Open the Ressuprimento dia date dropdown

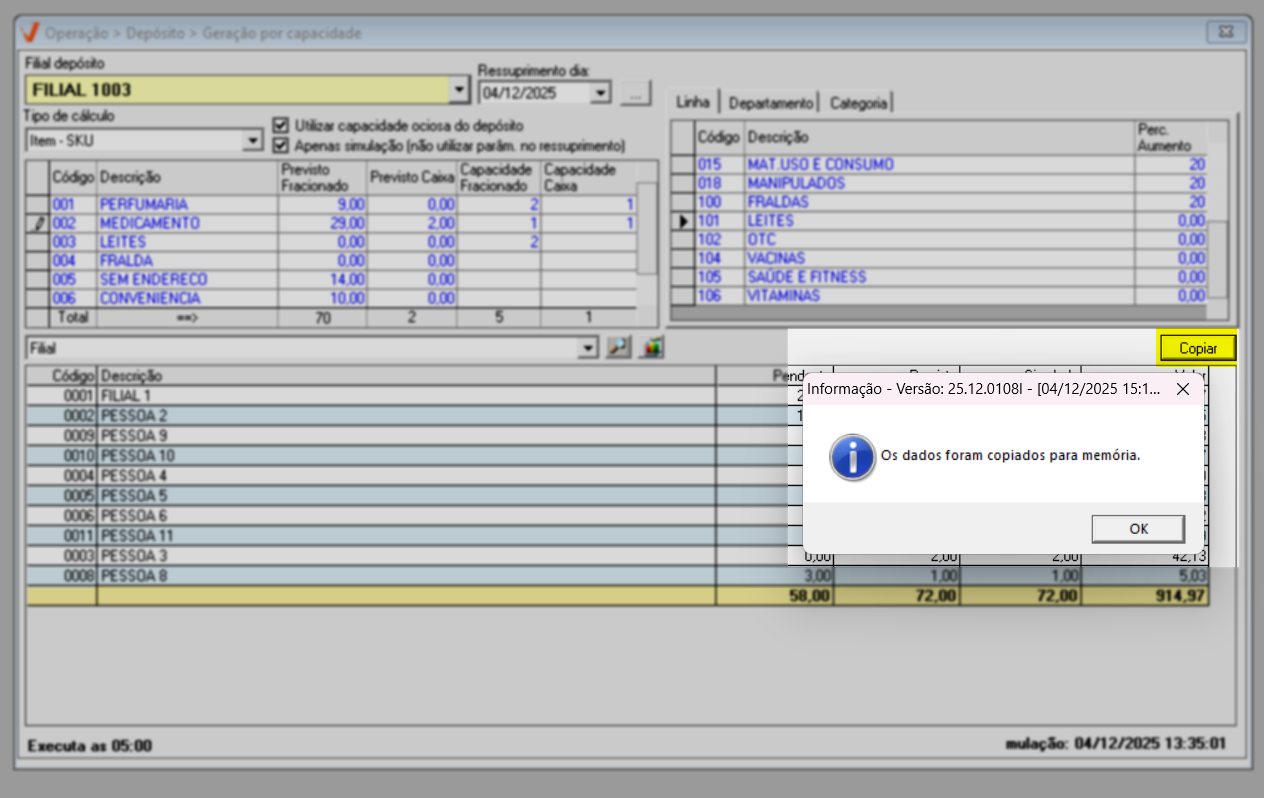pos(600,93)
